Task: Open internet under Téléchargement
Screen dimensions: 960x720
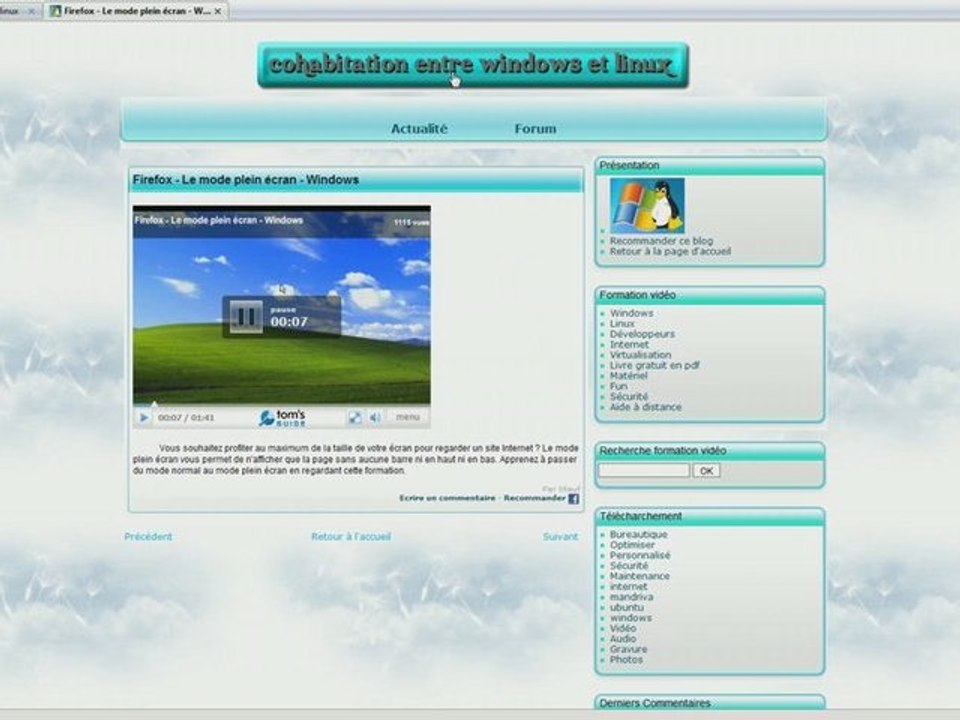Action: 628,586
